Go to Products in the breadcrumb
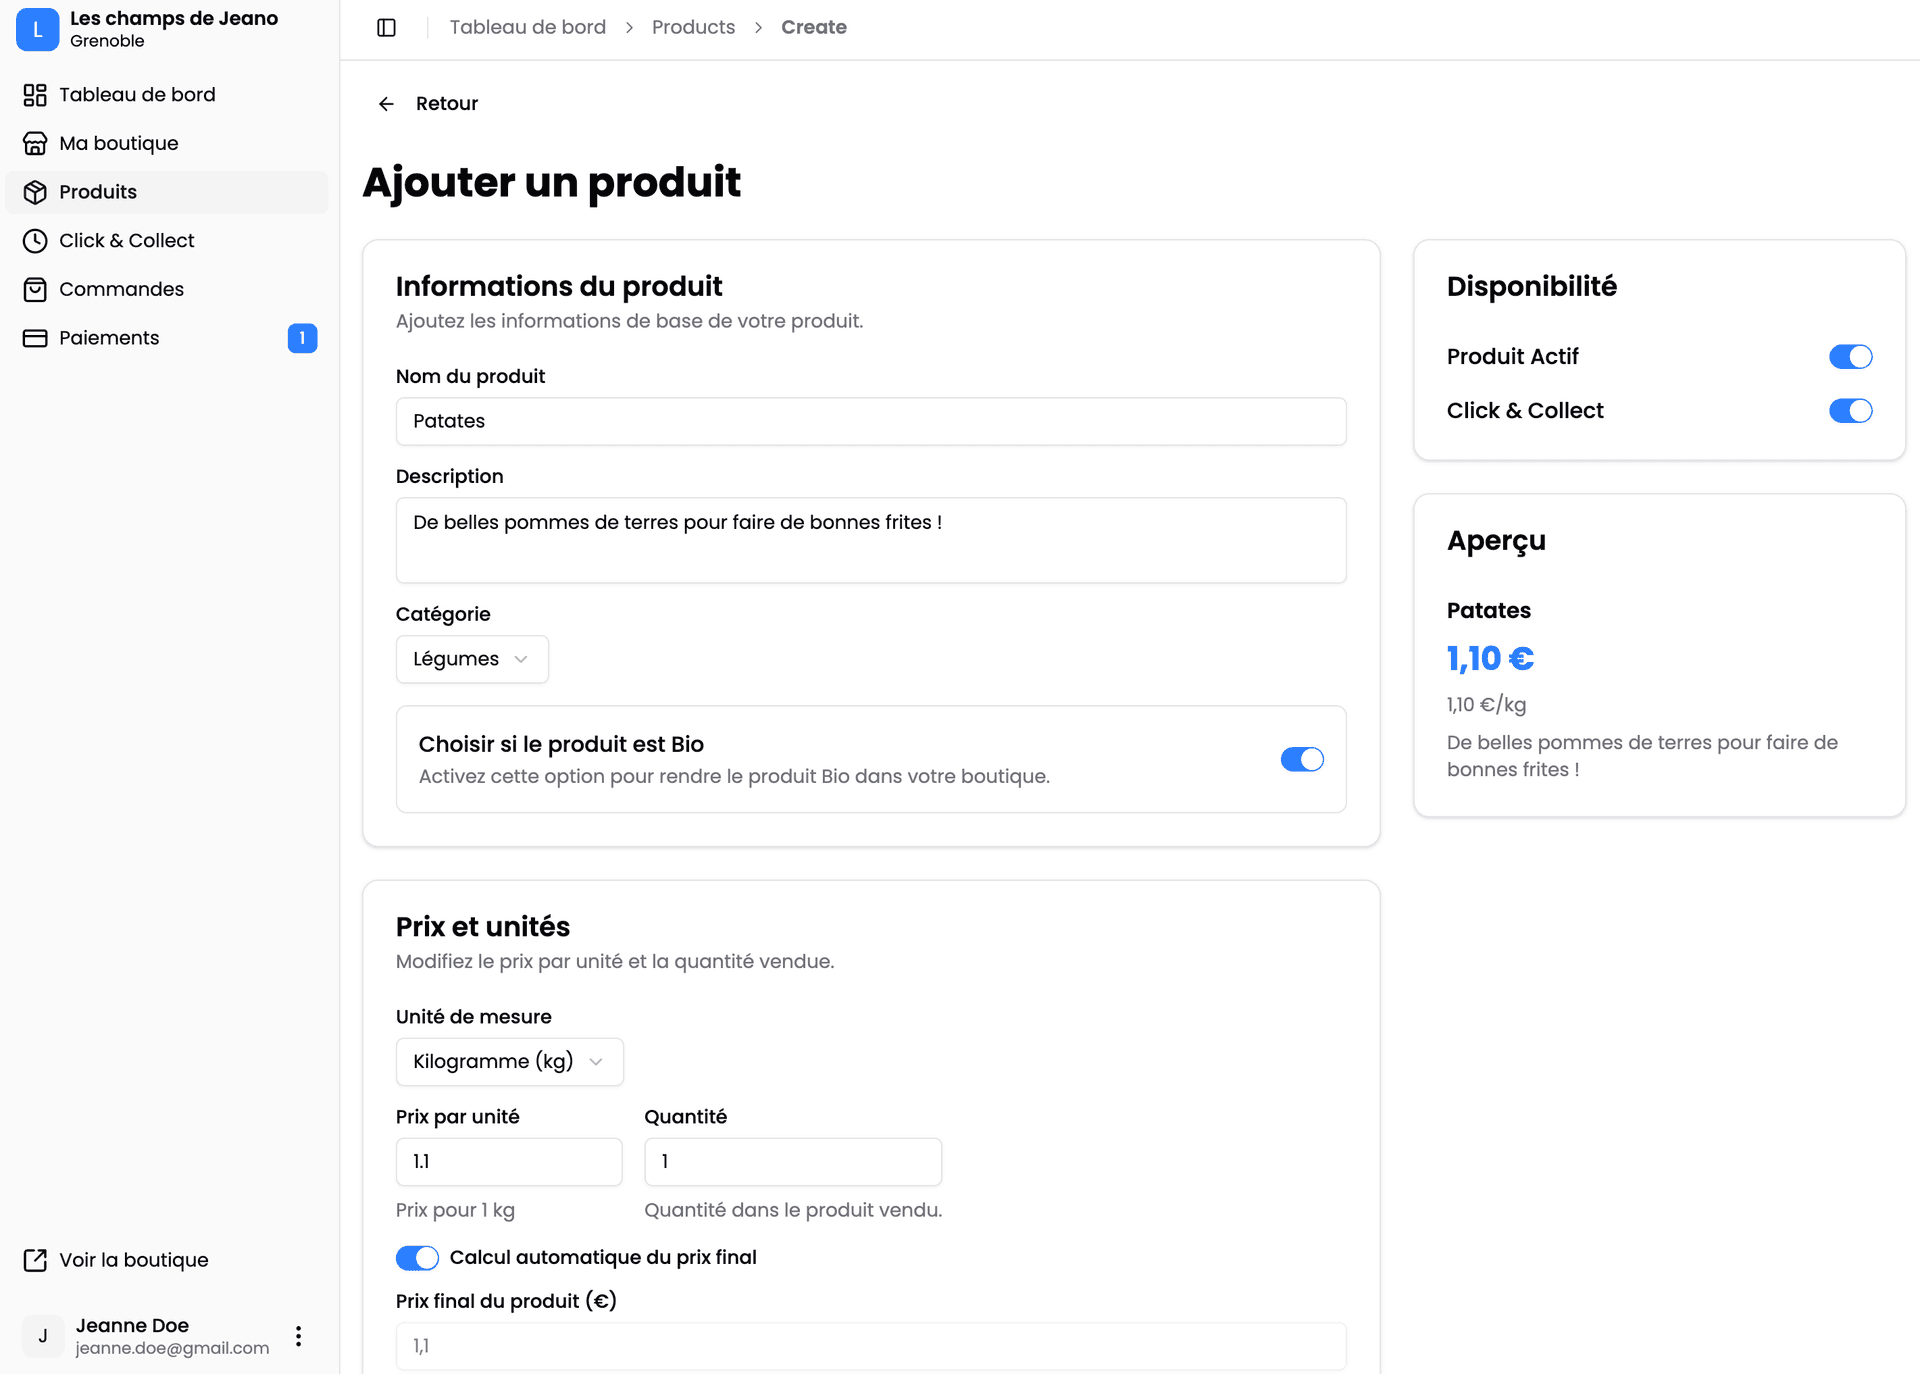The height and width of the screenshot is (1374, 1920). click(x=693, y=28)
